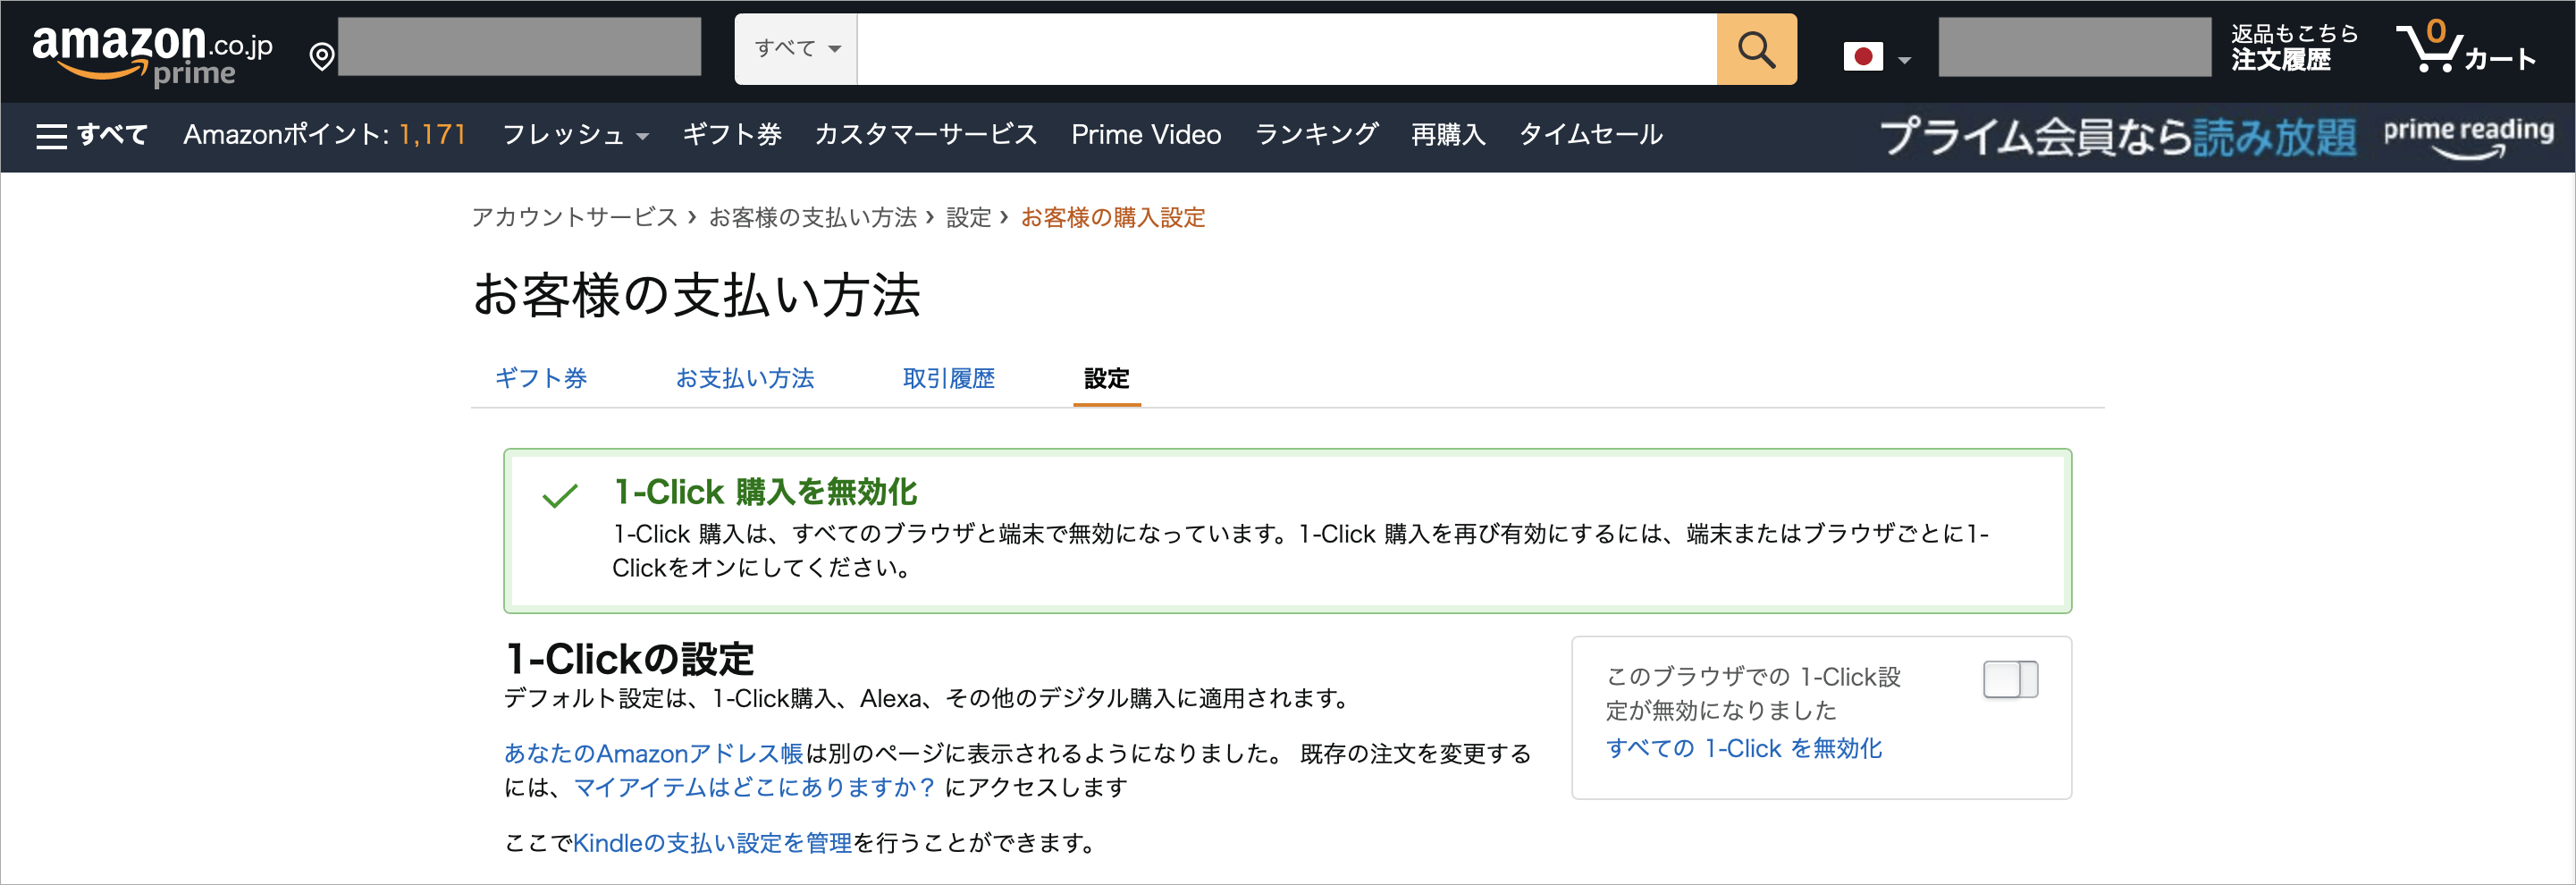Click the orange search magnifier button

tap(1756, 49)
